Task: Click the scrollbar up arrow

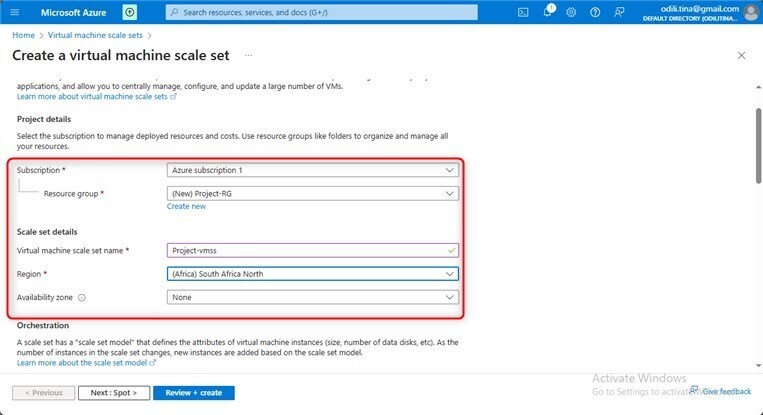Action: click(758, 87)
